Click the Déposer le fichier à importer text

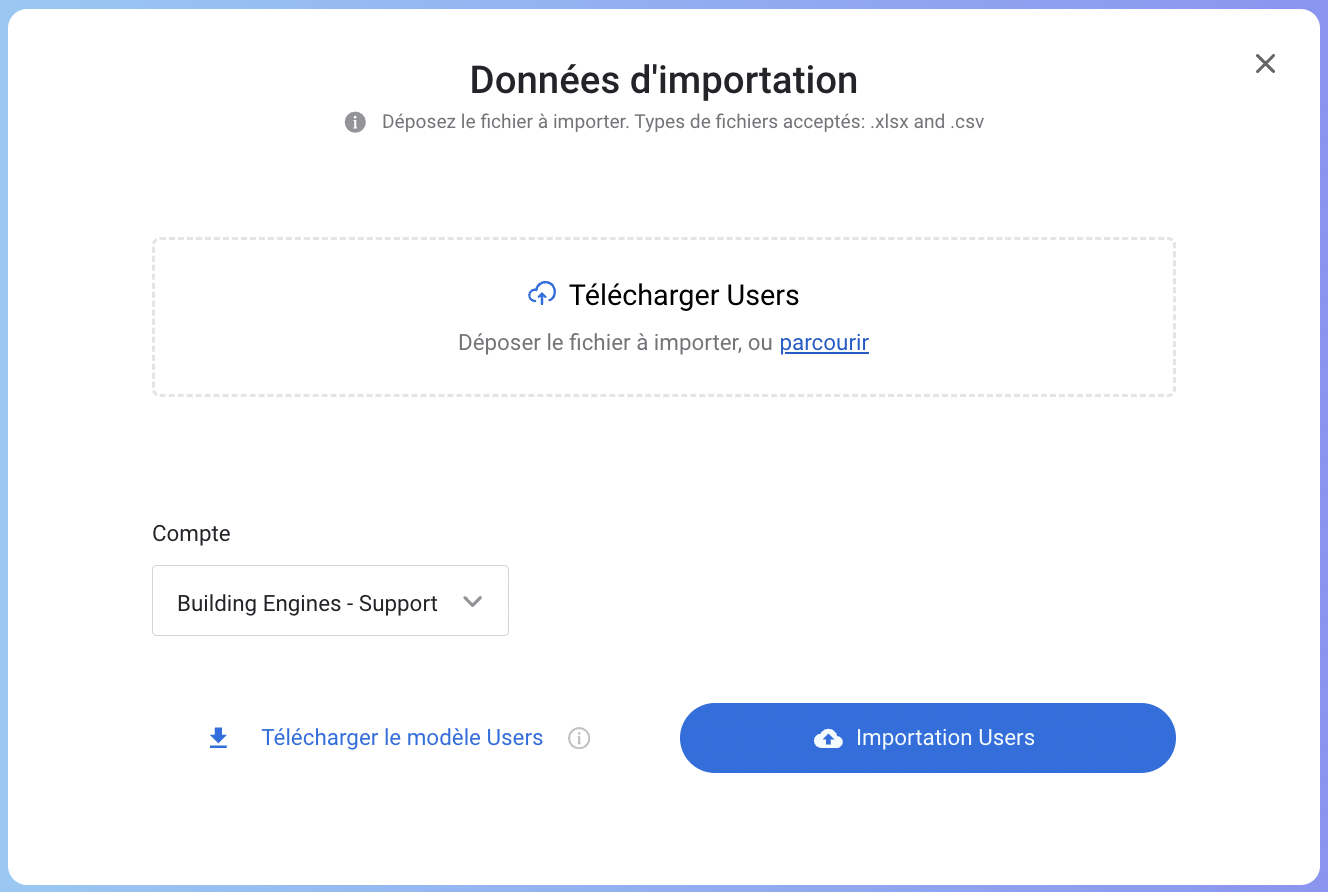pyautogui.click(x=614, y=343)
